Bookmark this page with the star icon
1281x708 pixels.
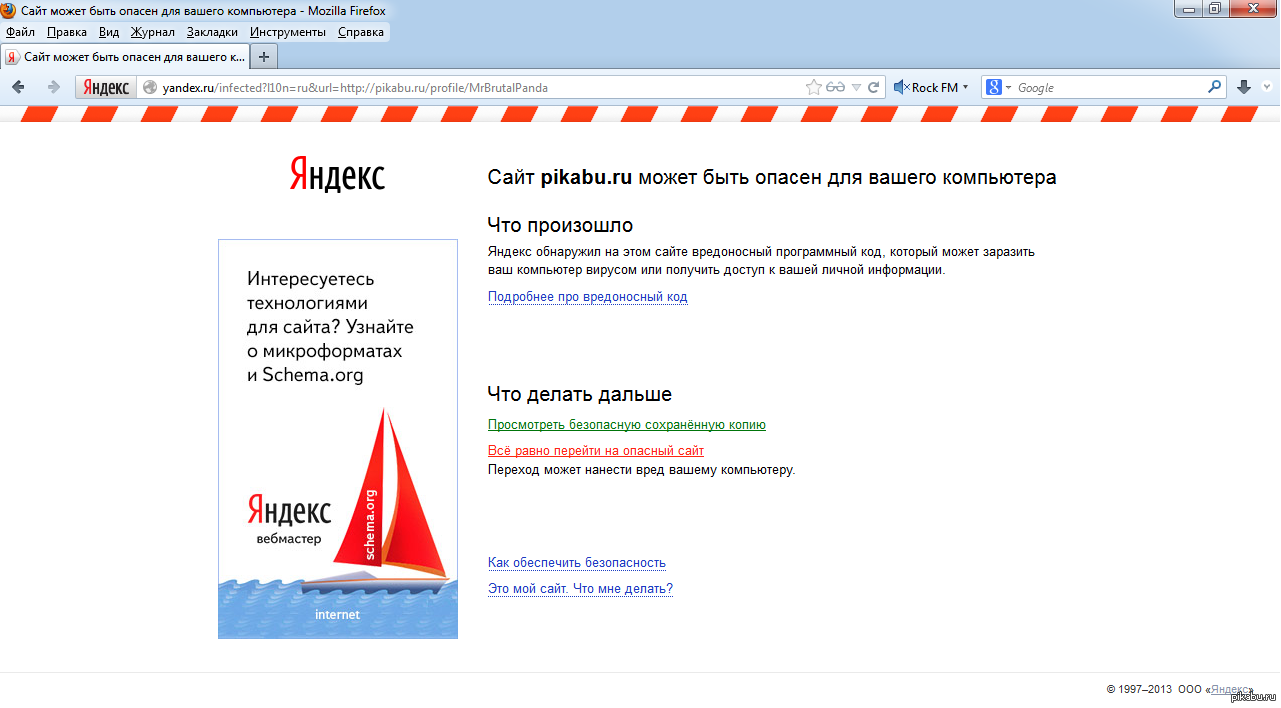[x=814, y=87]
